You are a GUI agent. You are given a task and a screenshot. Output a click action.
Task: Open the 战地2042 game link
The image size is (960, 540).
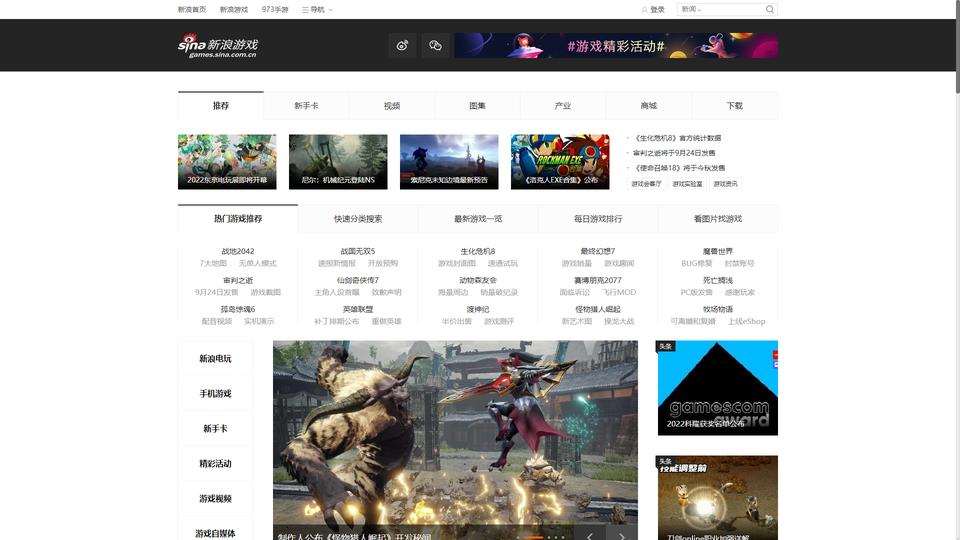click(238, 251)
